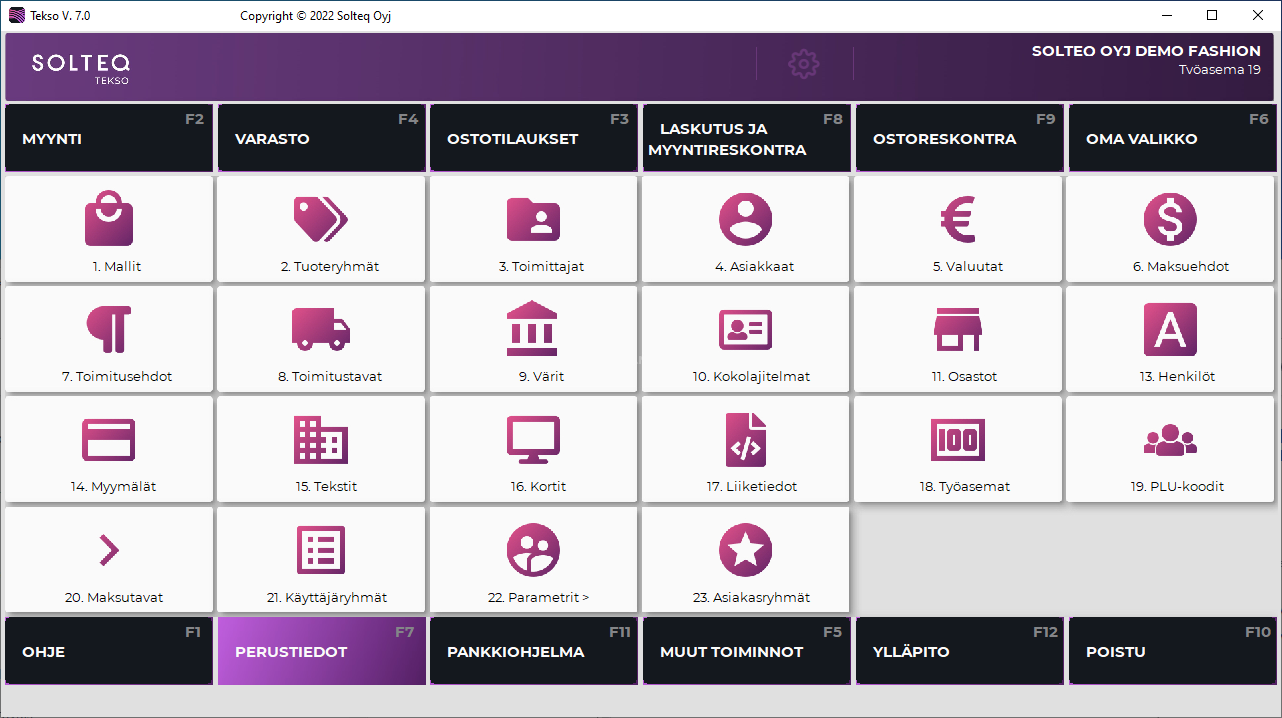Open the Maksutavat chevron tile
The height and width of the screenshot is (718, 1282).
(108, 560)
